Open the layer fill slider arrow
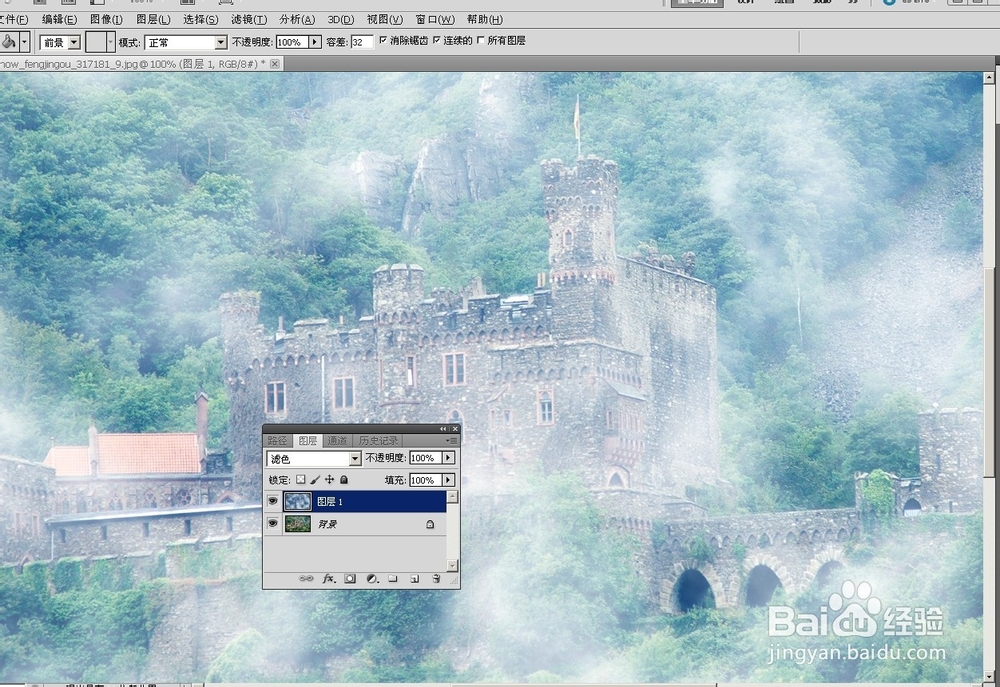 (x=448, y=480)
